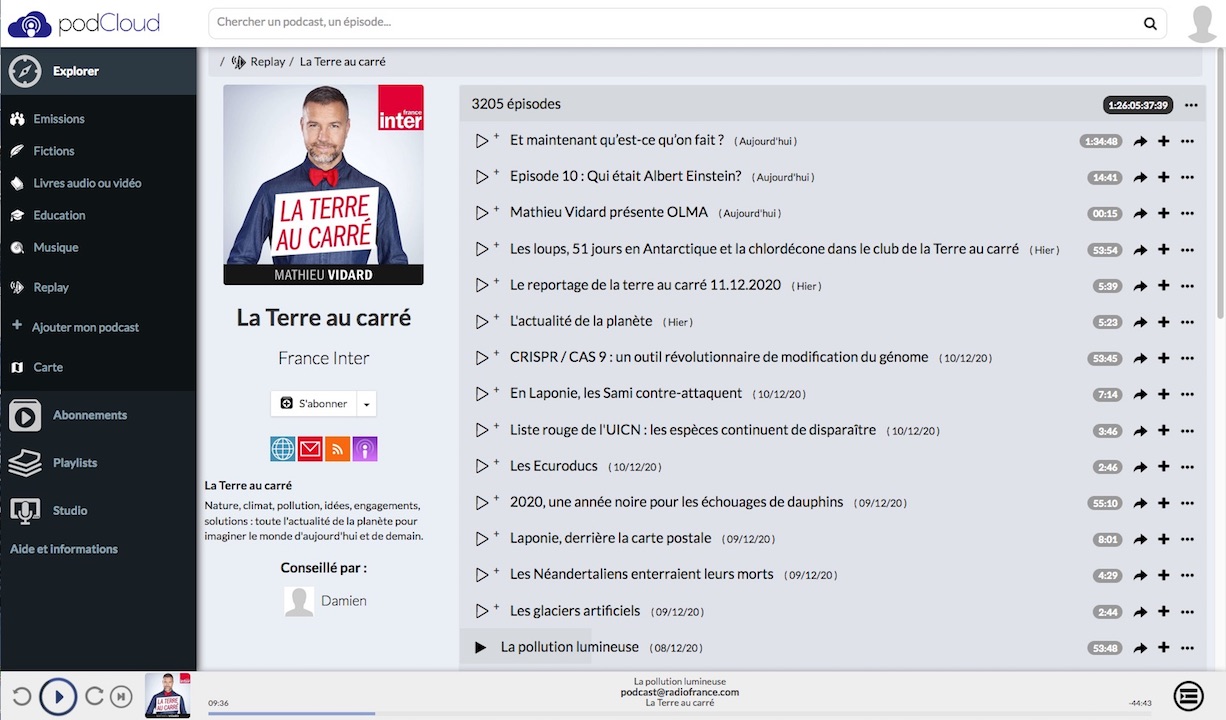Play episode 'L'actualité de la planète'
The height and width of the screenshot is (720, 1226).
pos(481,322)
